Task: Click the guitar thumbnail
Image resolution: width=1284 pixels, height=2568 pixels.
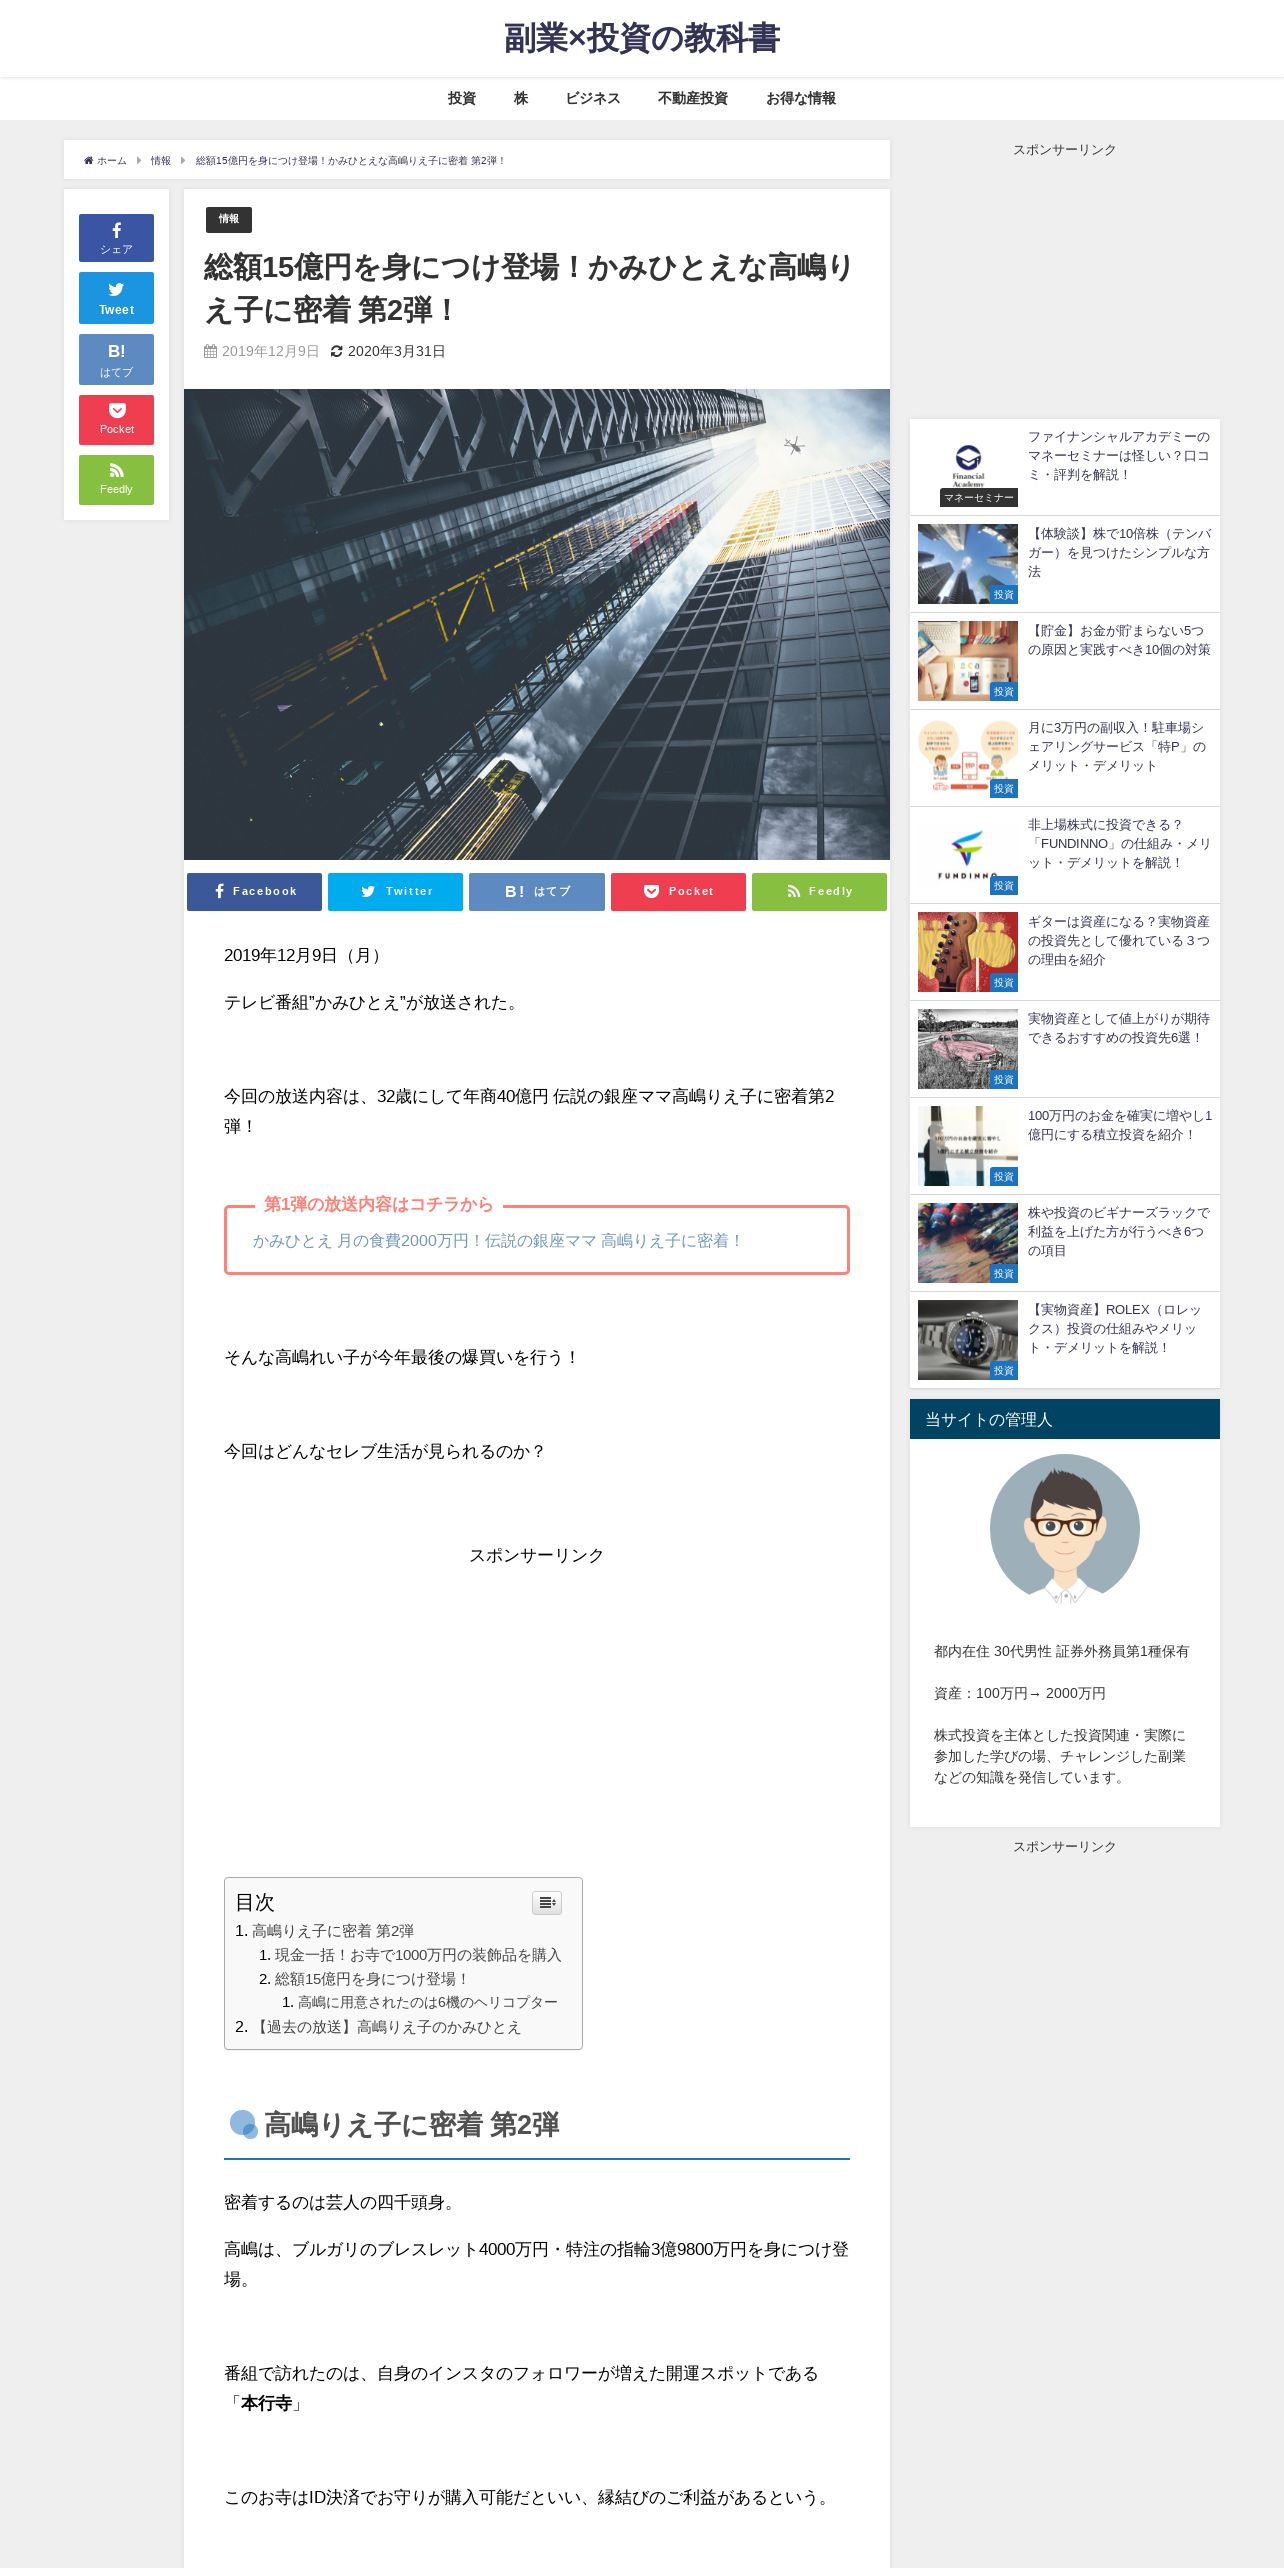Action: pyautogui.click(x=968, y=951)
